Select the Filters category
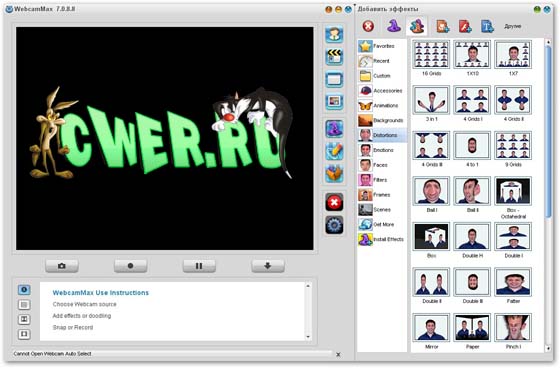 [x=382, y=180]
